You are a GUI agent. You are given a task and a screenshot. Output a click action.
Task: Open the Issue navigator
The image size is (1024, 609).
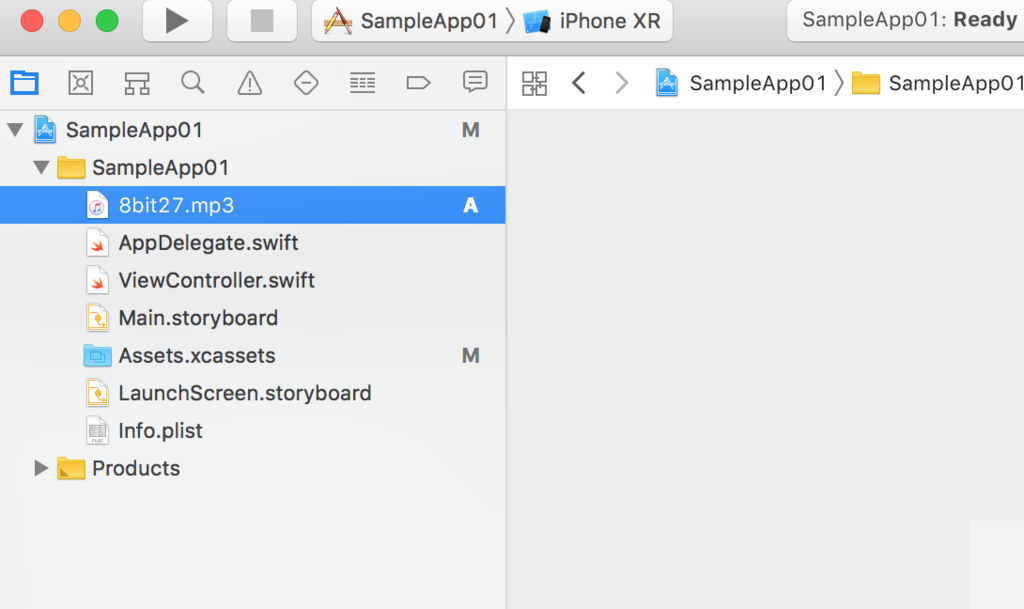(249, 83)
